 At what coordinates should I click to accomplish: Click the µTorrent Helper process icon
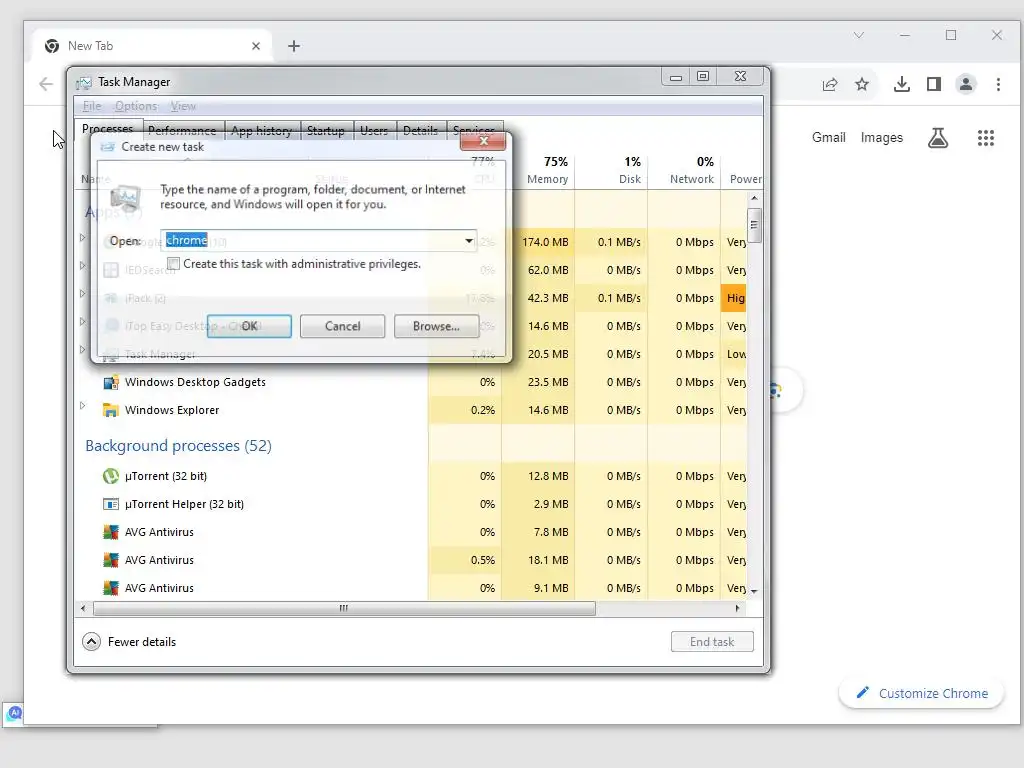point(111,504)
